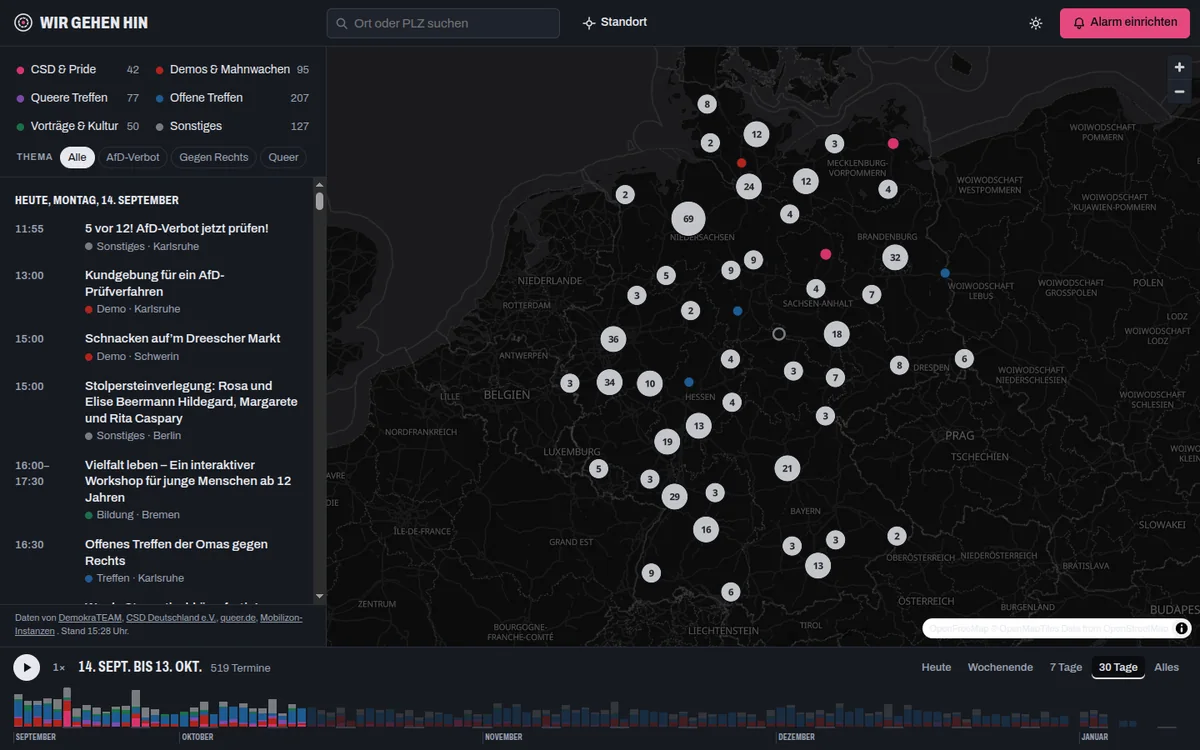Start timeline playback with play button
Viewport: 1200px width, 750px height.
27,667
